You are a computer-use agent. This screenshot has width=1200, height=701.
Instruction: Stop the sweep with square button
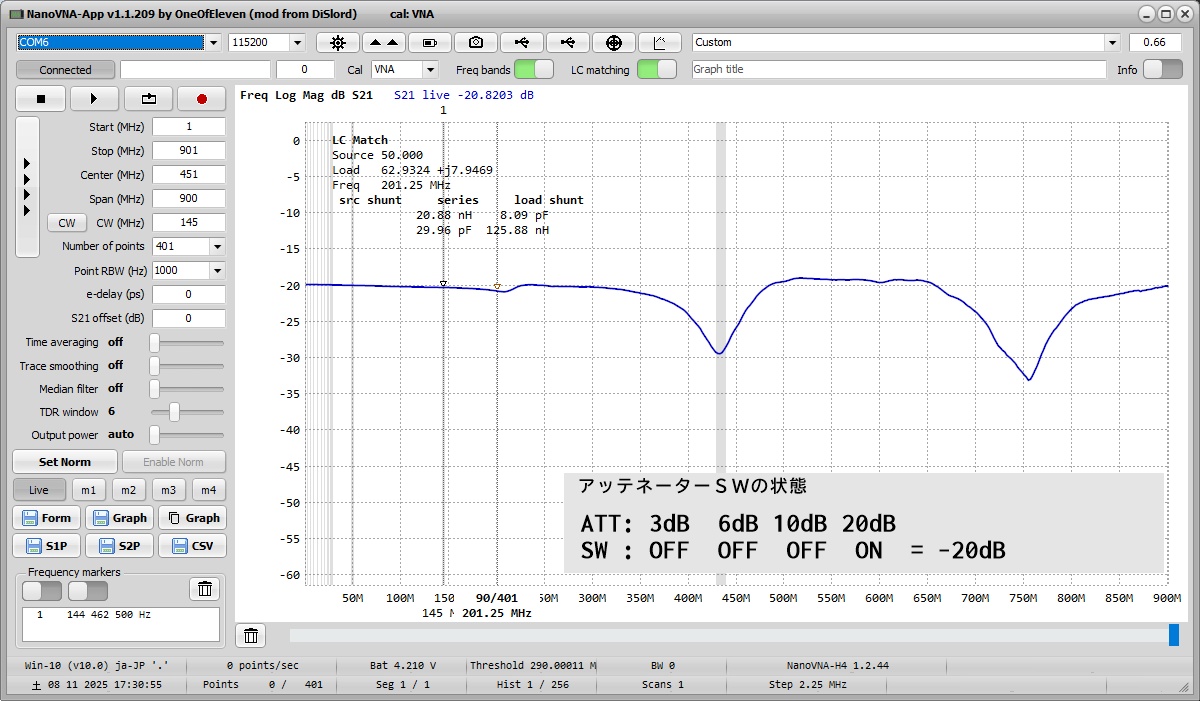[x=41, y=99]
